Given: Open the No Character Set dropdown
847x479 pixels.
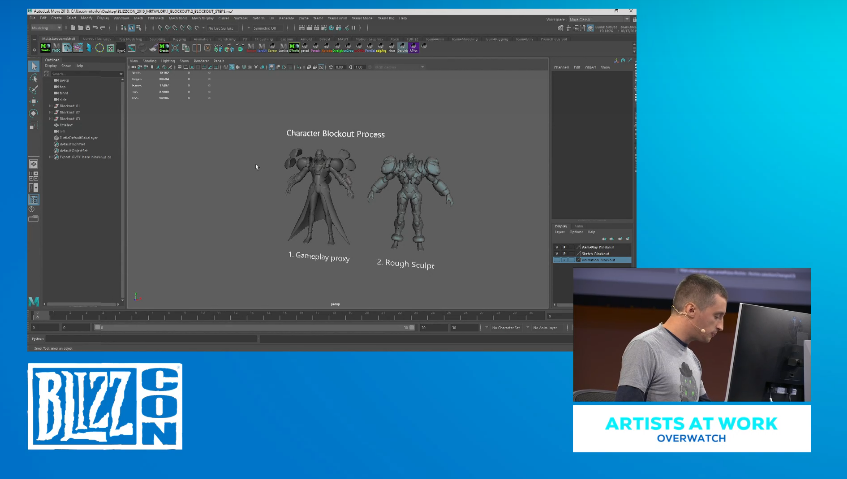Looking at the screenshot, I should pyautogui.click(x=505, y=327).
